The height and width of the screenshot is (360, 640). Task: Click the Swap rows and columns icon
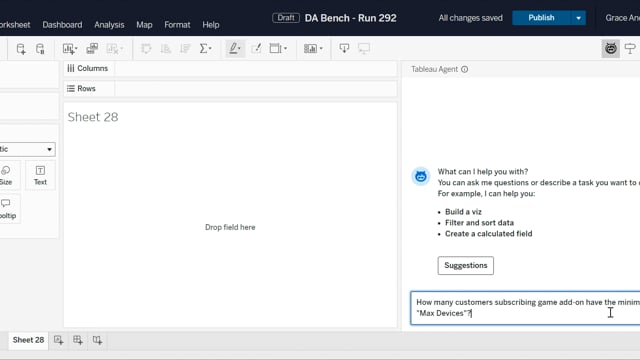tap(146, 49)
